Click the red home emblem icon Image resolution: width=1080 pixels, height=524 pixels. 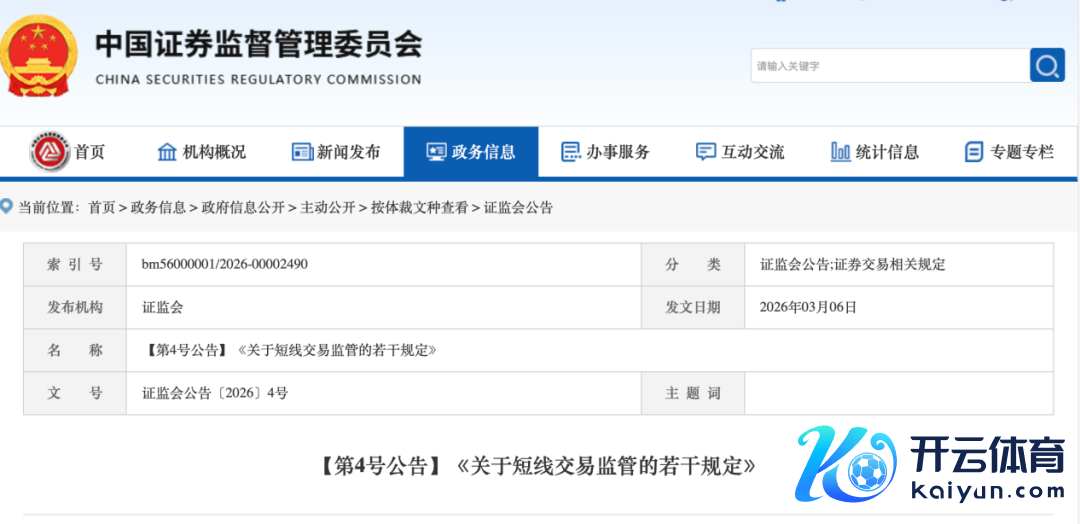point(49,152)
